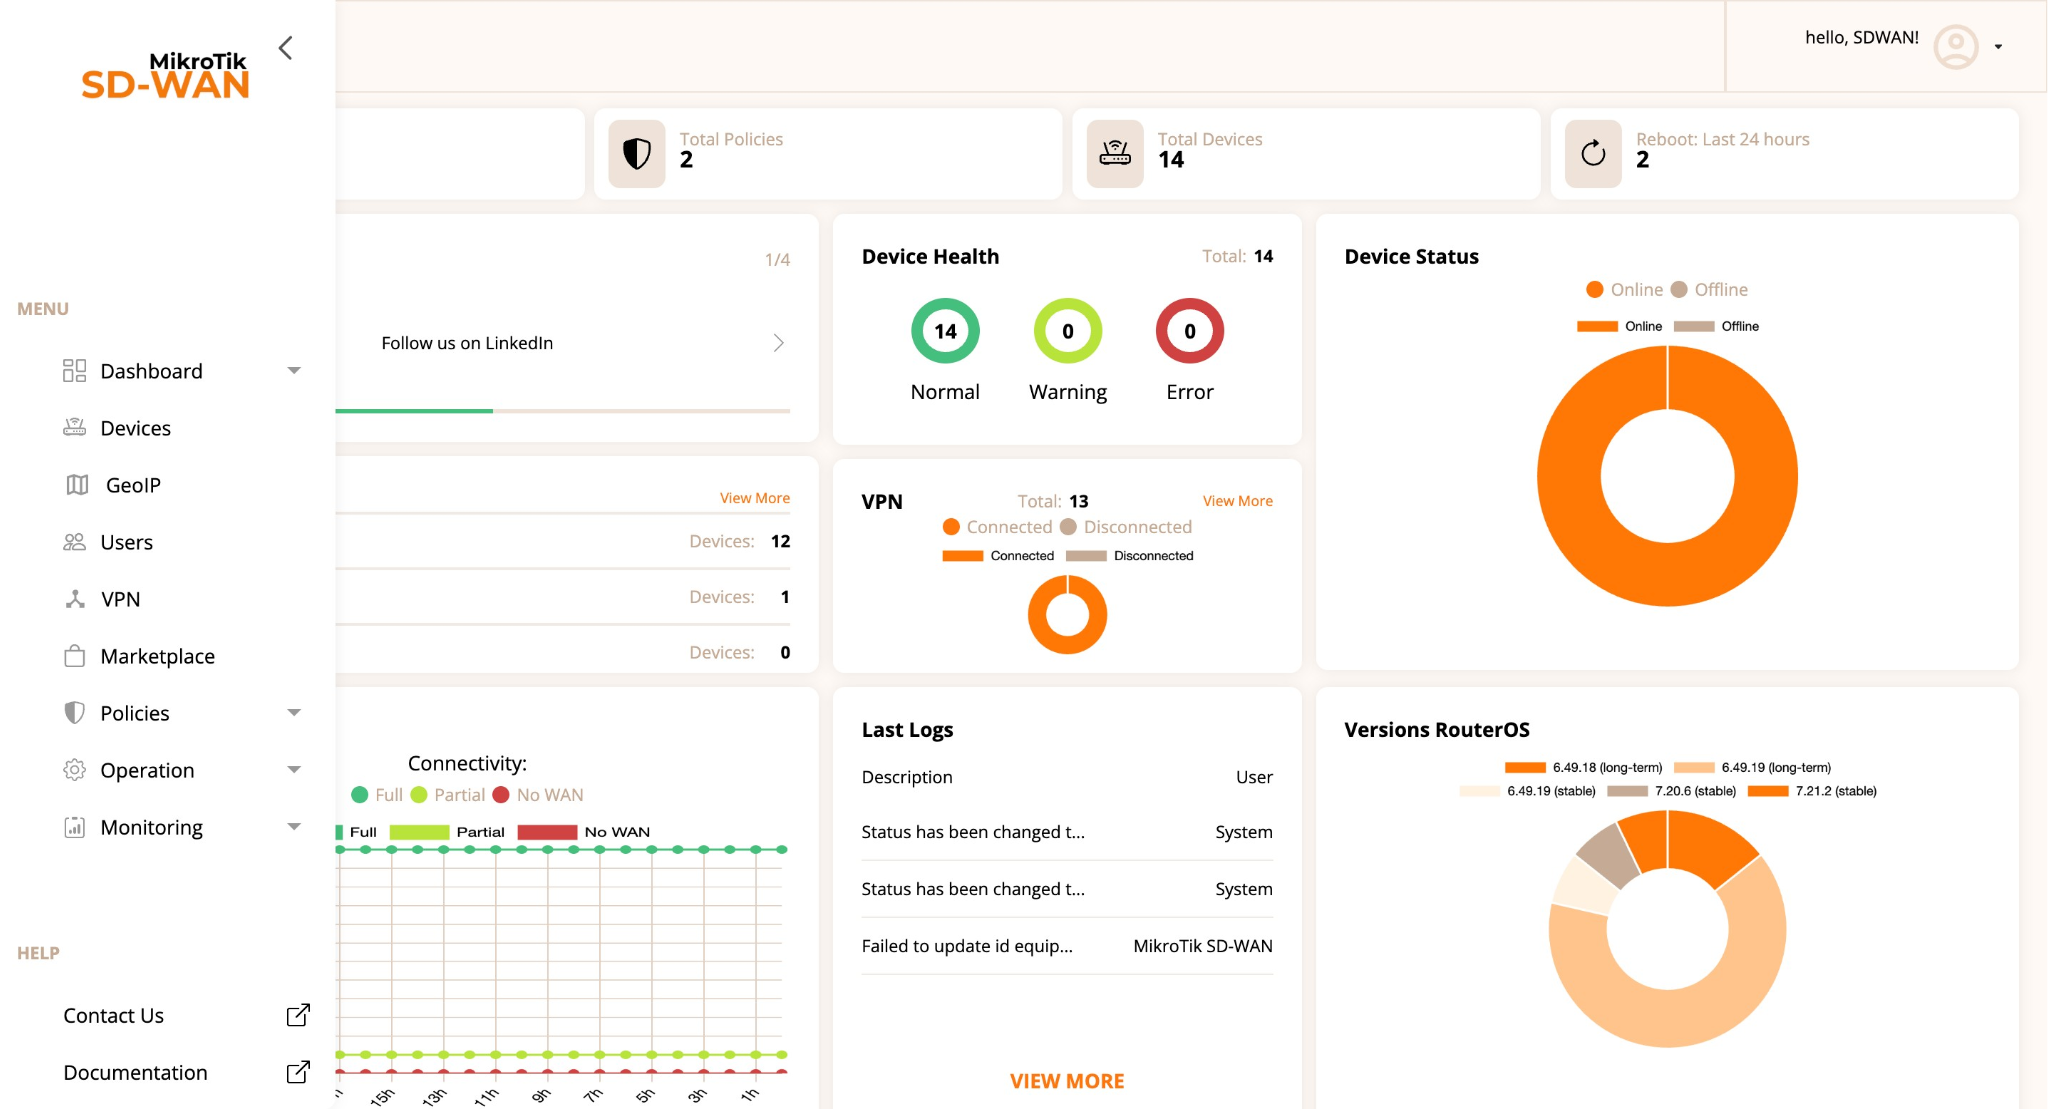Click the Dashboard grid icon
Image resolution: width=2048 pixels, height=1109 pixels.
tap(74, 371)
